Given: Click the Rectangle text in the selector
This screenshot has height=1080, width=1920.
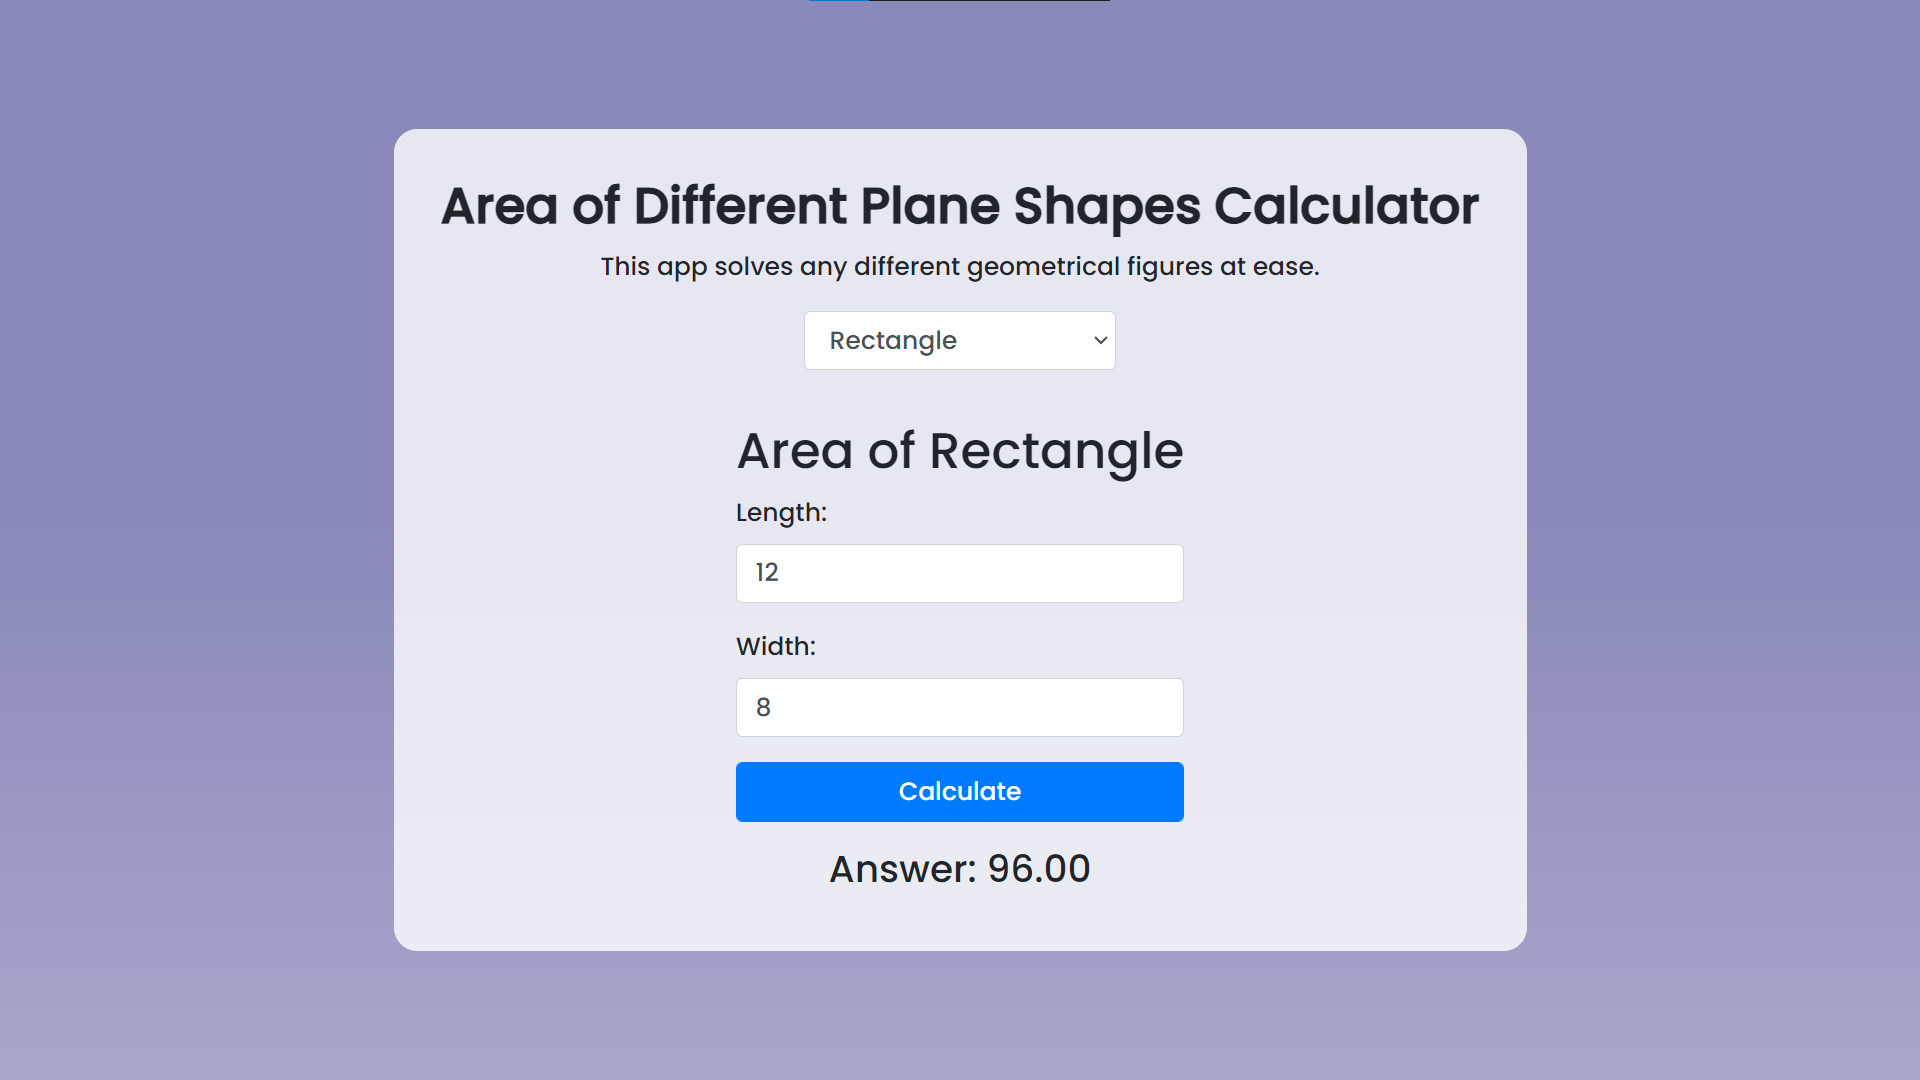Looking at the screenshot, I should (893, 341).
